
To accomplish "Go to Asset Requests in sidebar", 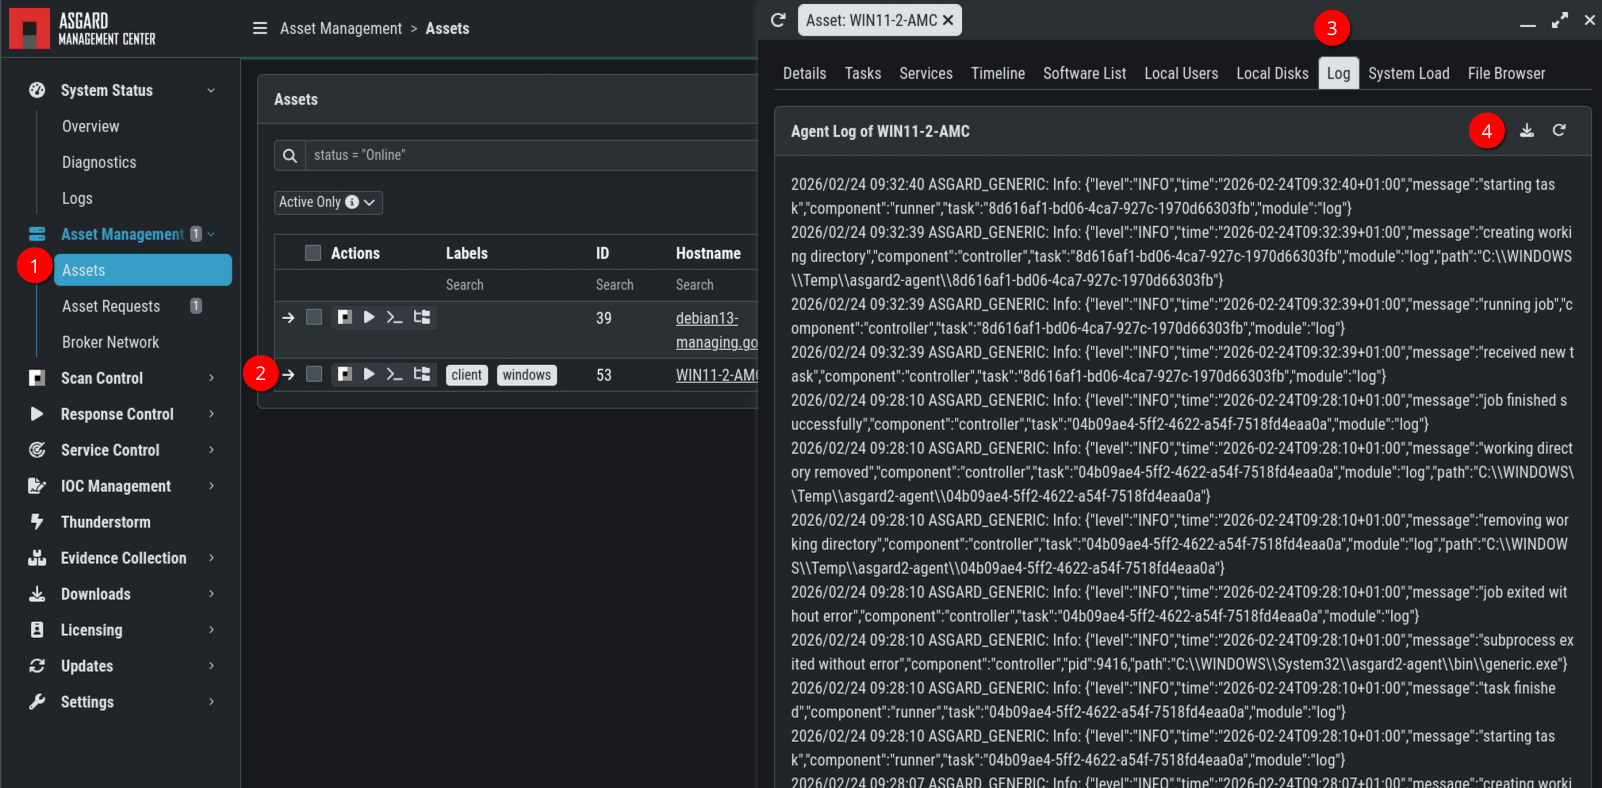I will (x=111, y=306).
